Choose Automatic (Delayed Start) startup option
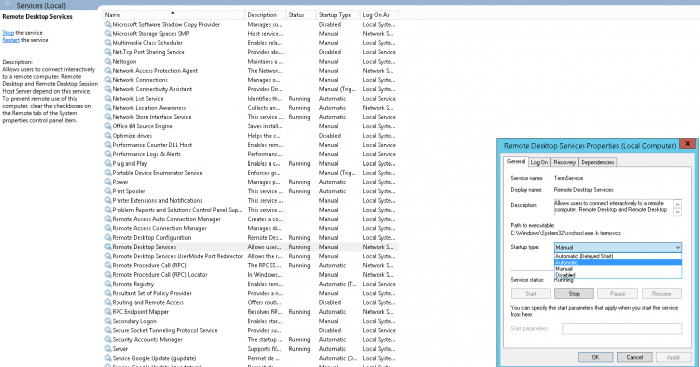Screen dimensions: 700x367 click(618, 256)
